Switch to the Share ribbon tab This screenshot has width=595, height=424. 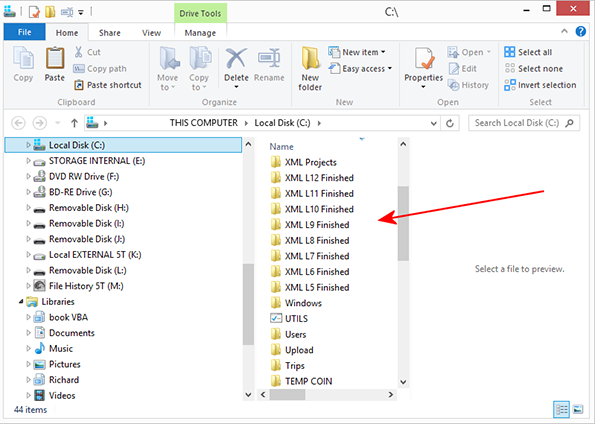point(110,33)
